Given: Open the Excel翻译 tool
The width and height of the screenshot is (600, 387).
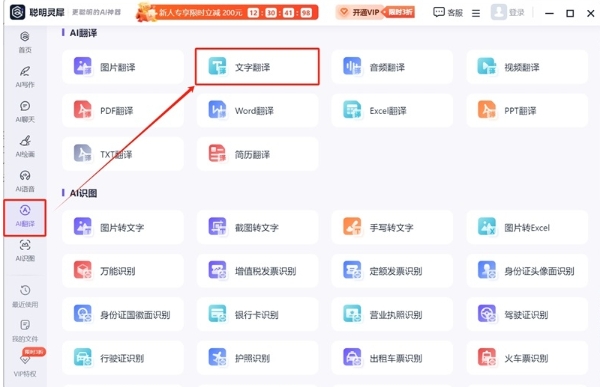Looking at the screenshot, I should (392, 111).
